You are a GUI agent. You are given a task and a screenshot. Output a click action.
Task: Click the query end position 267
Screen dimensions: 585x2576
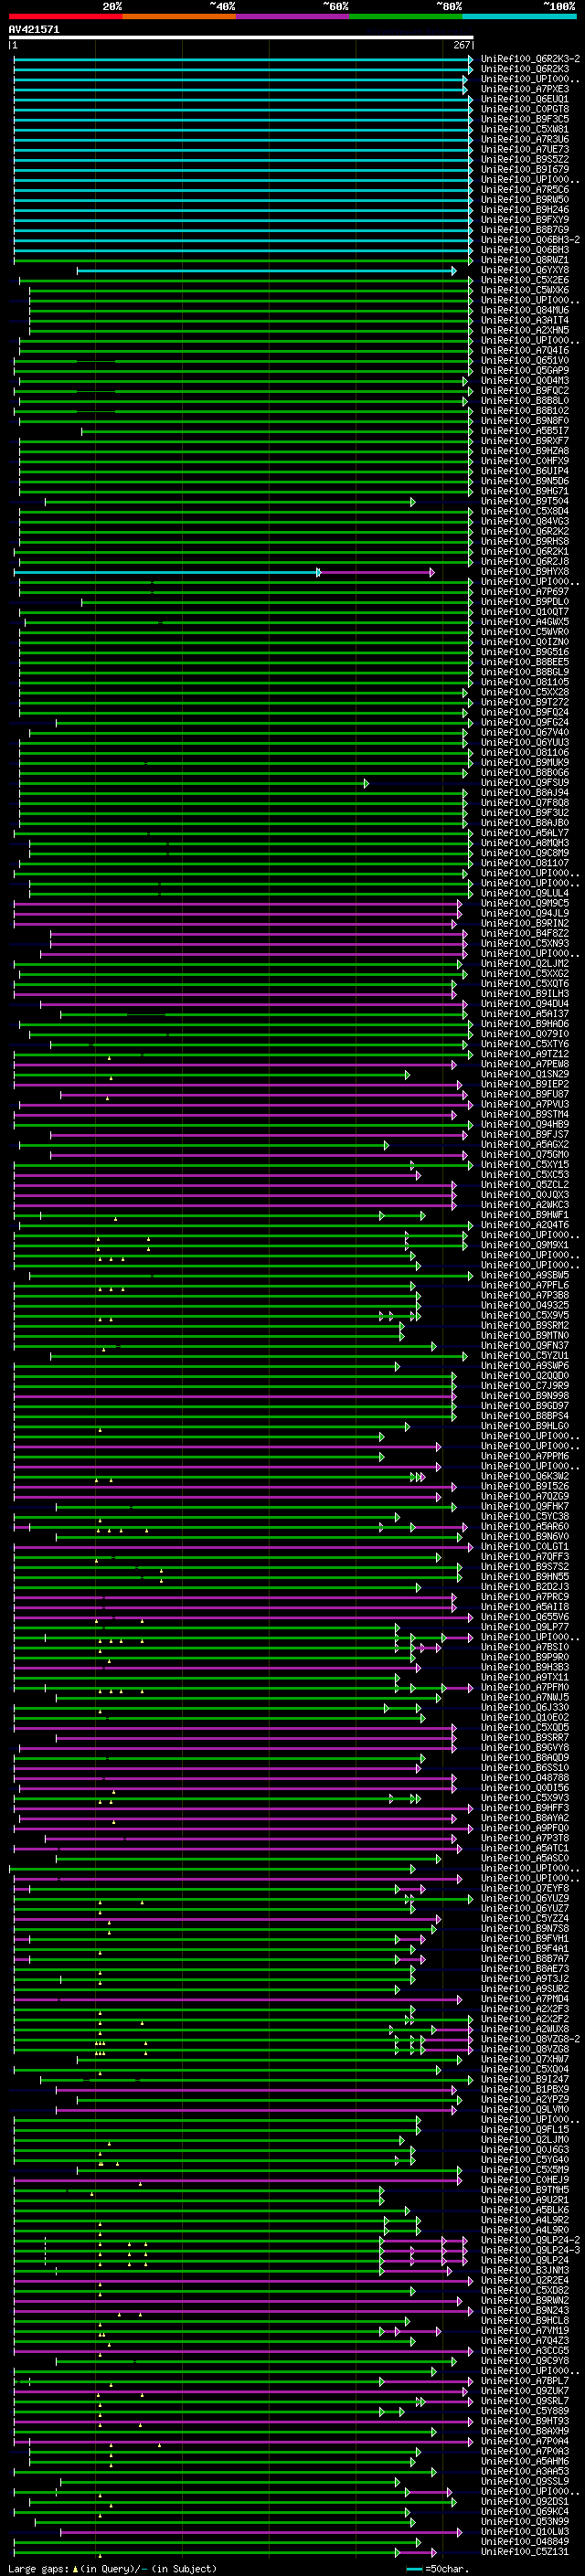(462, 45)
